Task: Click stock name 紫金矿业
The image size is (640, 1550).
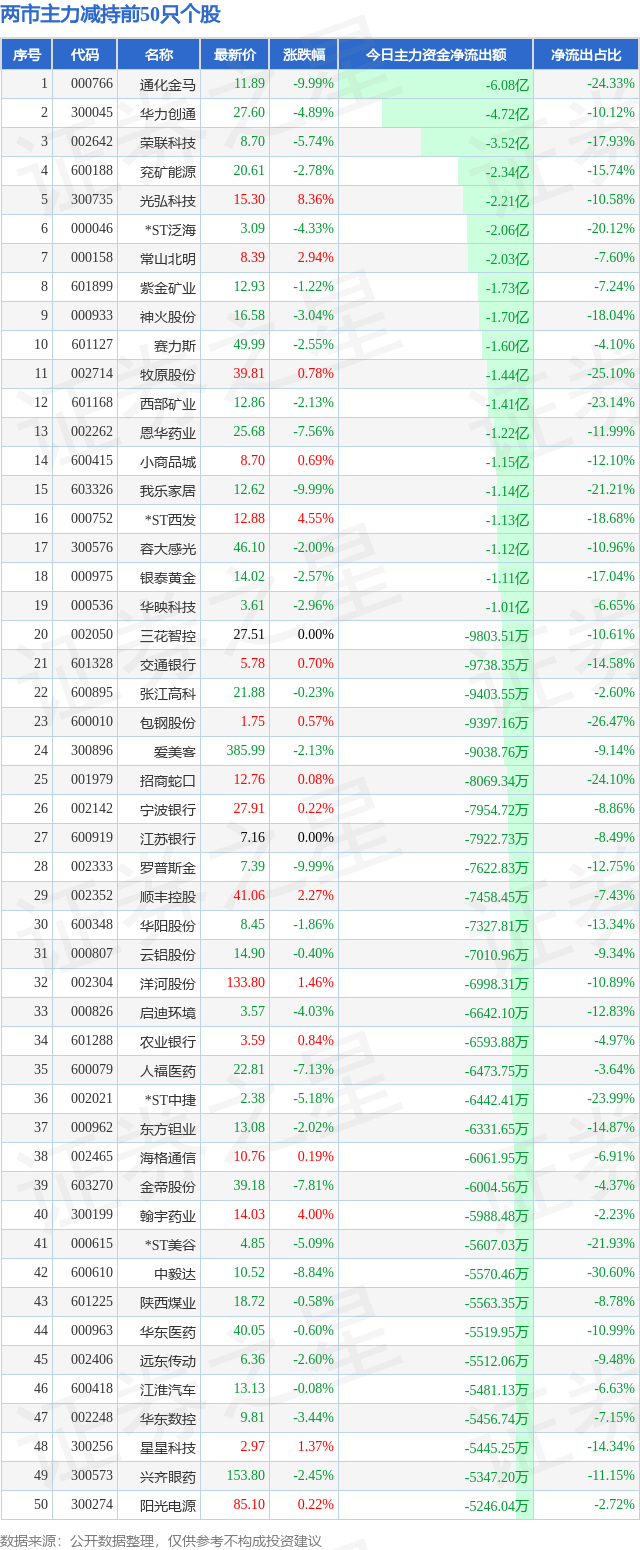Action: 168,288
